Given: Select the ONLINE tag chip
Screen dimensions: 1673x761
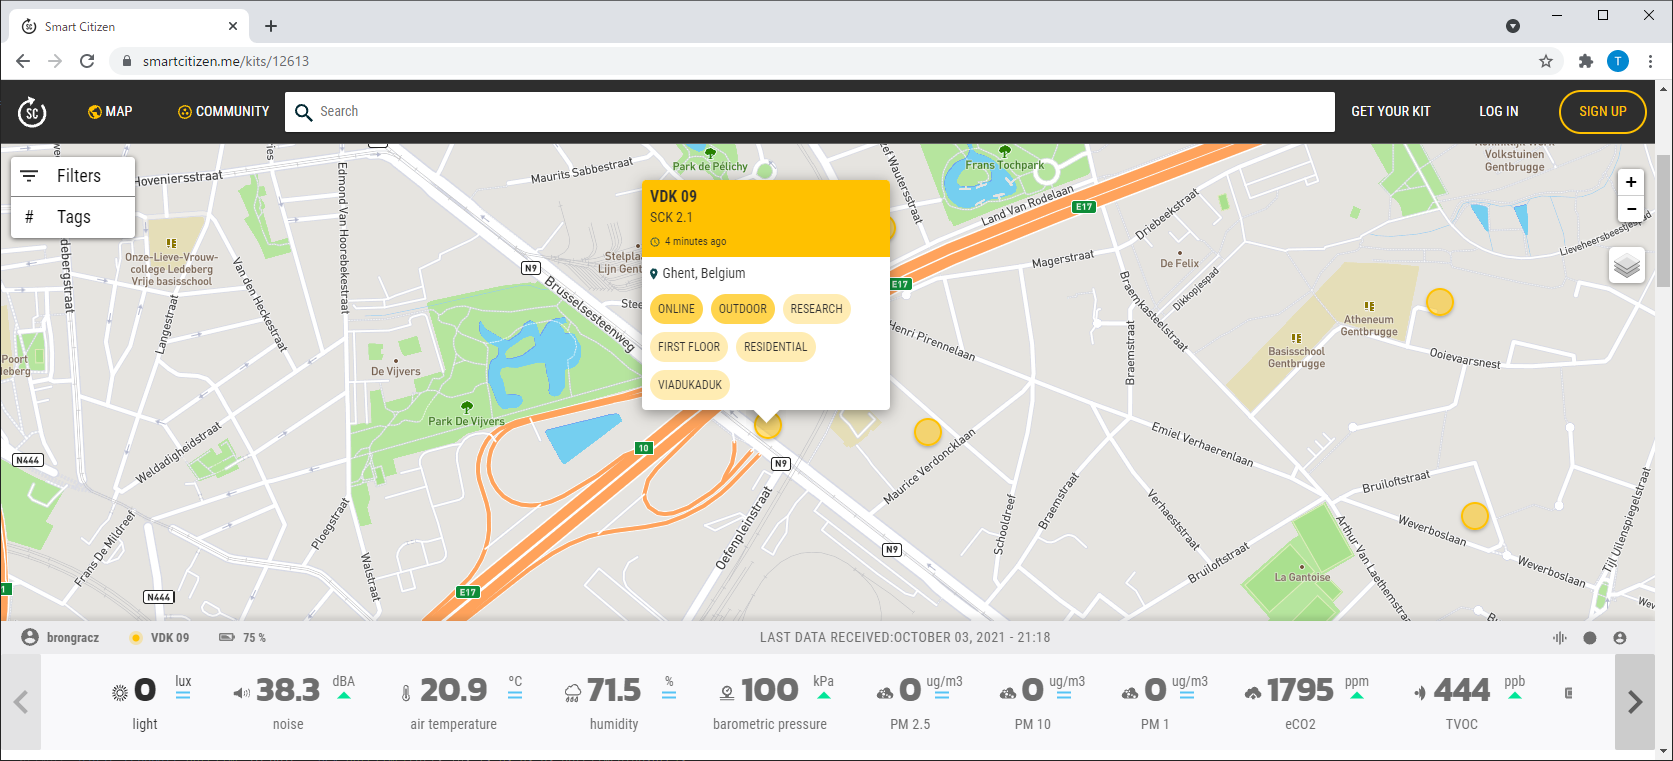Looking at the screenshot, I should pos(676,309).
